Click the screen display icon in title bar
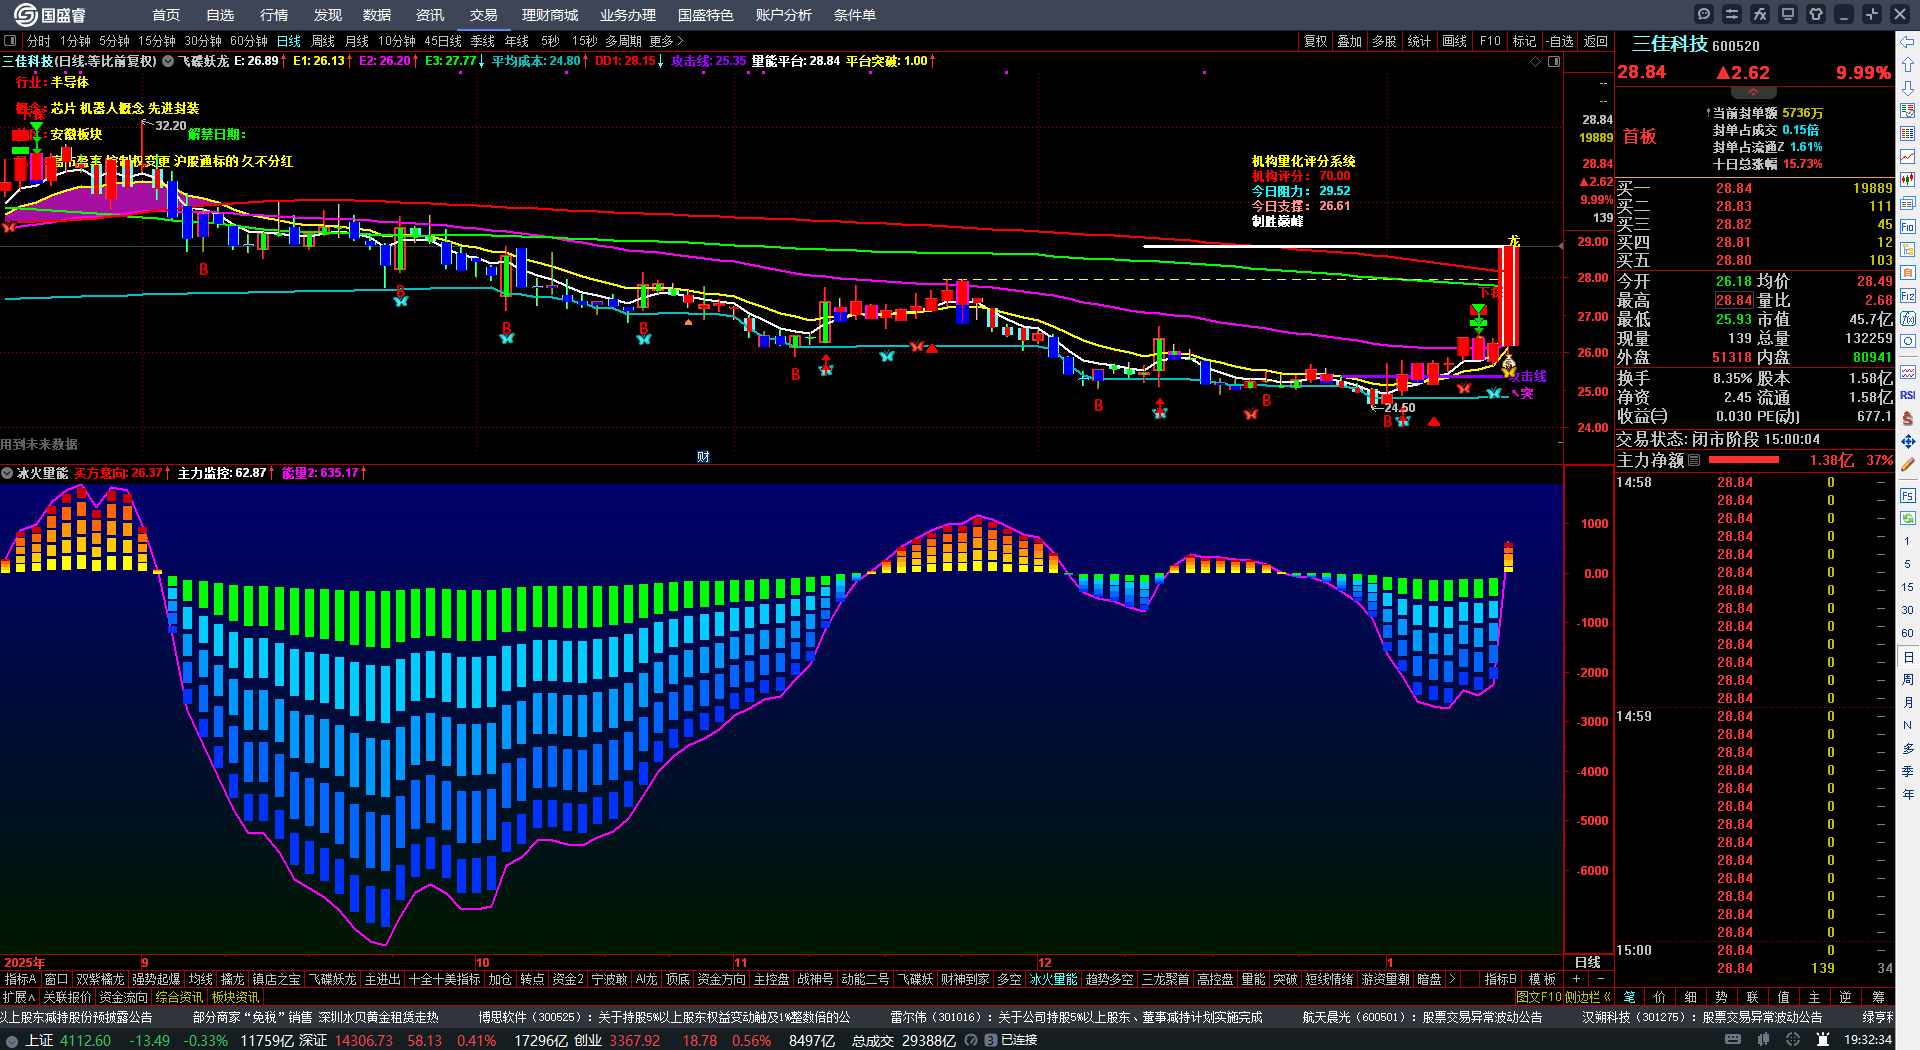This screenshot has height=1050, width=1920. pyautogui.click(x=1788, y=14)
